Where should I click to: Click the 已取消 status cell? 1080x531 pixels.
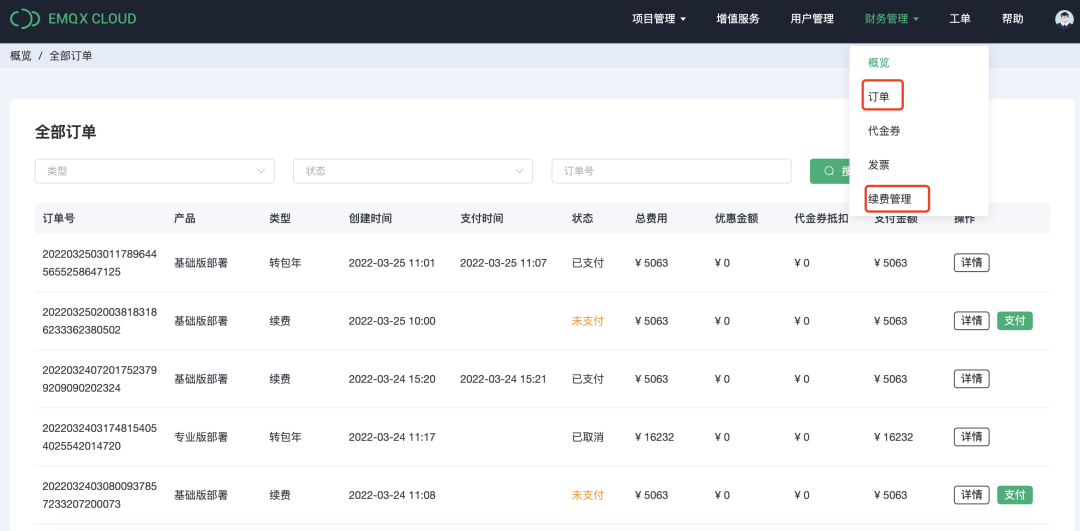coord(588,437)
